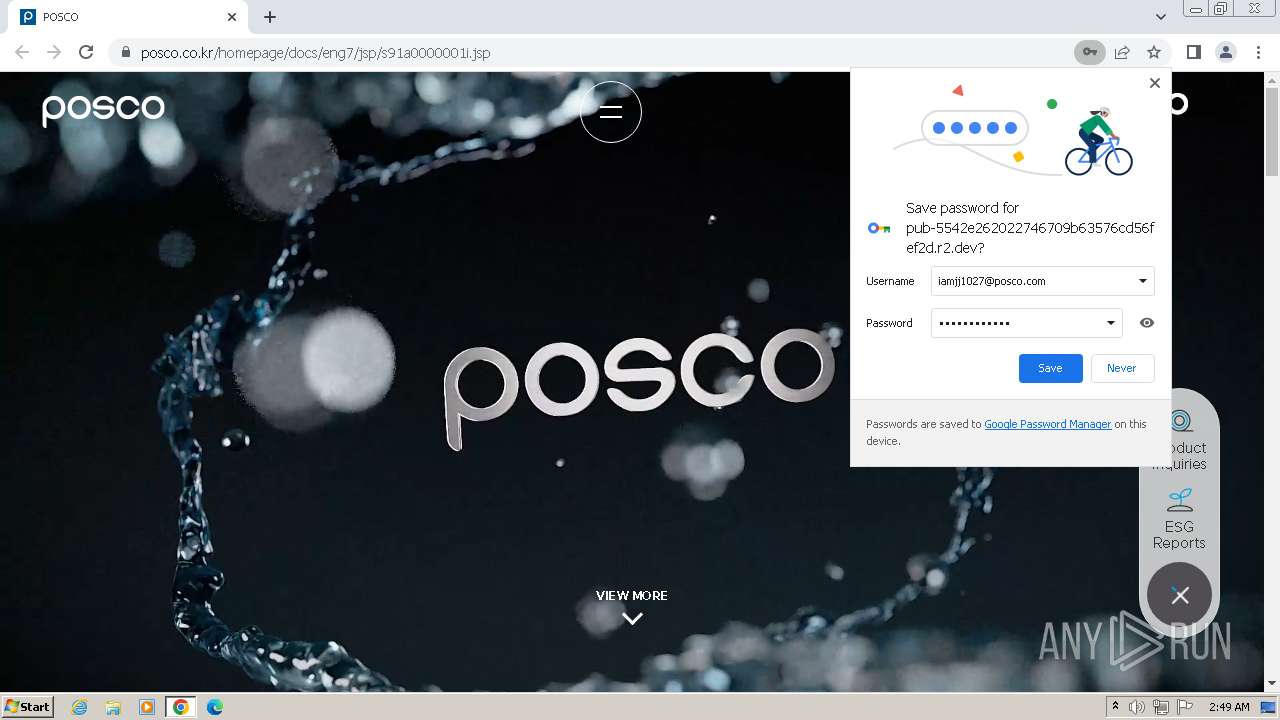Switch to Chrome in taskbar

(x=181, y=707)
